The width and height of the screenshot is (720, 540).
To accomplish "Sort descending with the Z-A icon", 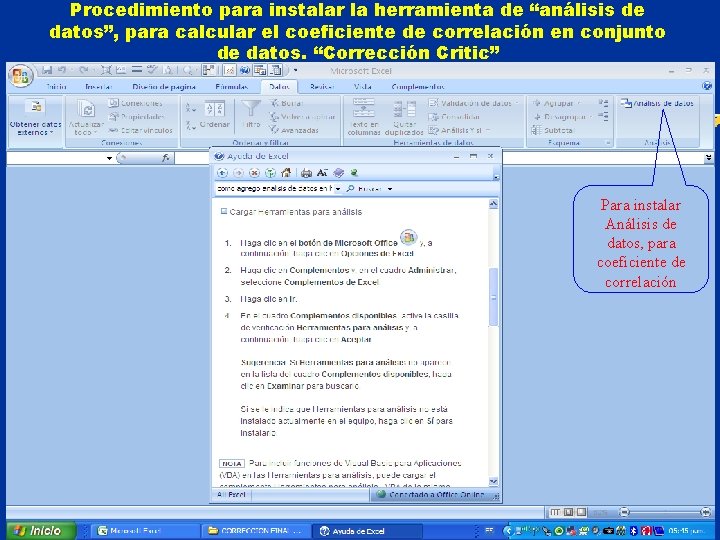I will click(x=191, y=125).
